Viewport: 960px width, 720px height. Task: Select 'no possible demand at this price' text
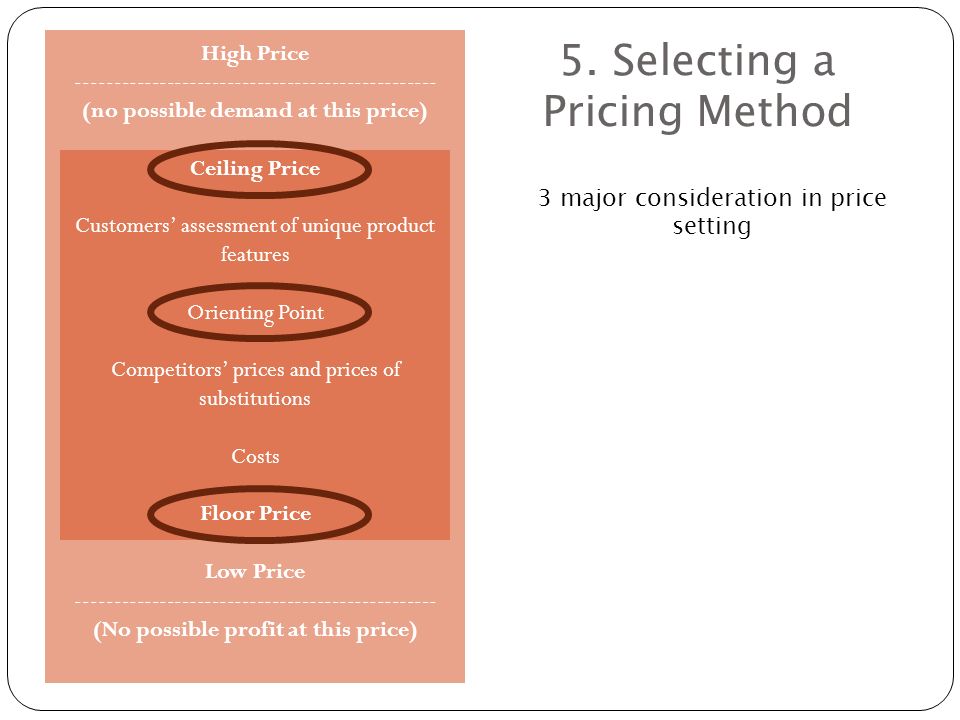(x=255, y=111)
